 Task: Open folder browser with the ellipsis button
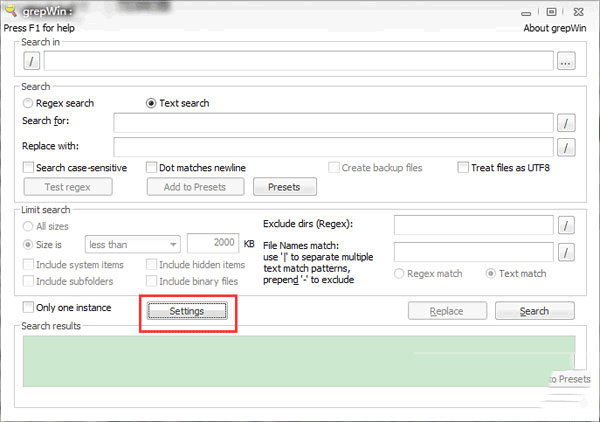567,61
